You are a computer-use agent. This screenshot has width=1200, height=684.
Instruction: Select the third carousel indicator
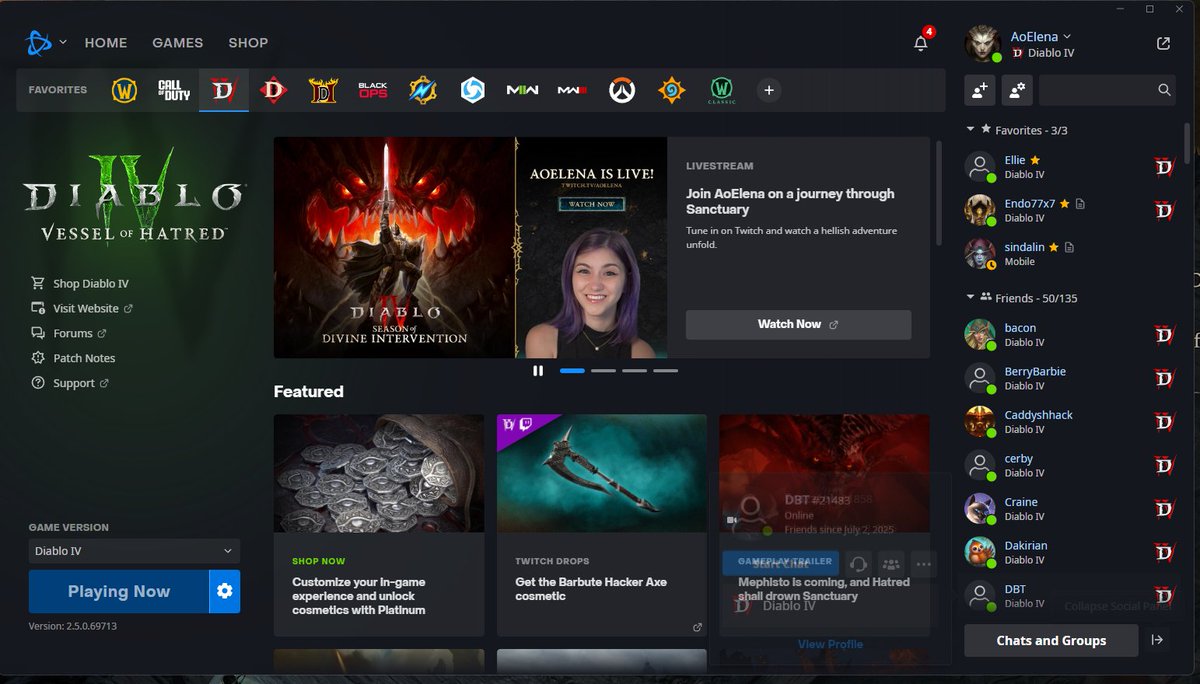pyautogui.click(x=634, y=371)
